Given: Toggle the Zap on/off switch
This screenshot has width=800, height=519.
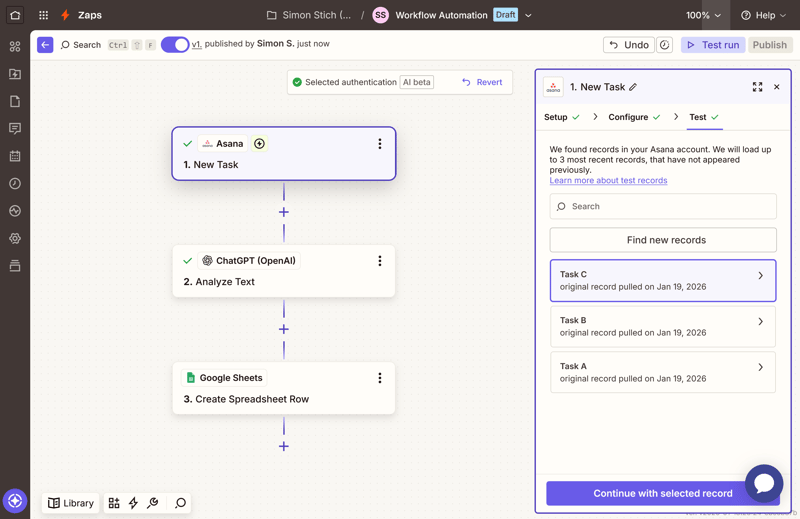Looking at the screenshot, I should (x=175, y=45).
